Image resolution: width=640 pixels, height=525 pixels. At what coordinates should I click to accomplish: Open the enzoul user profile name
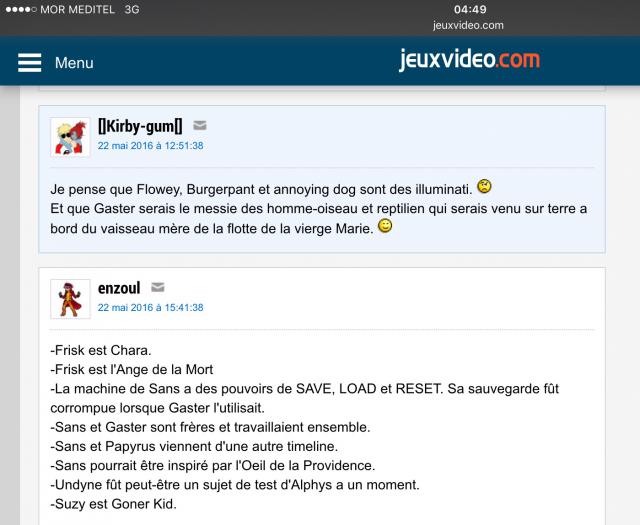click(x=119, y=288)
